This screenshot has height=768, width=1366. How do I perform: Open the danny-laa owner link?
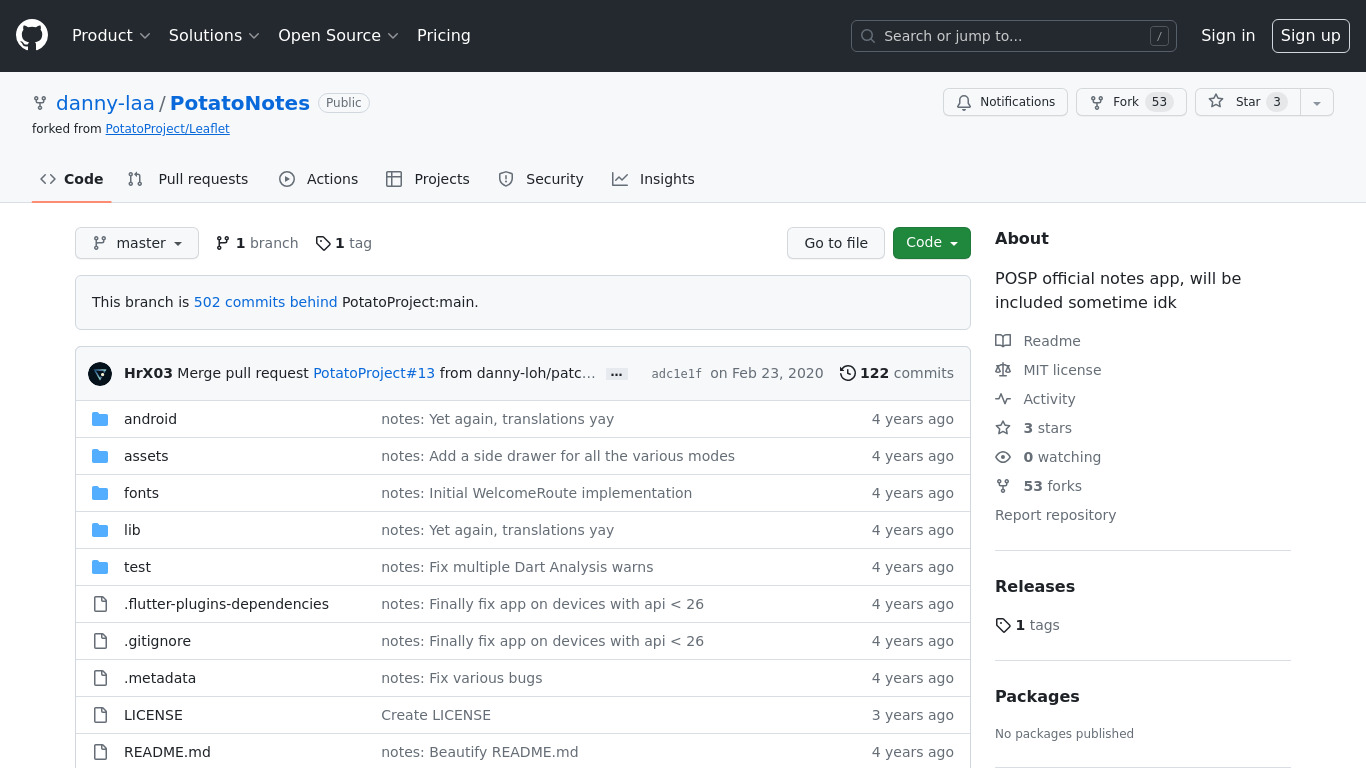click(x=105, y=103)
